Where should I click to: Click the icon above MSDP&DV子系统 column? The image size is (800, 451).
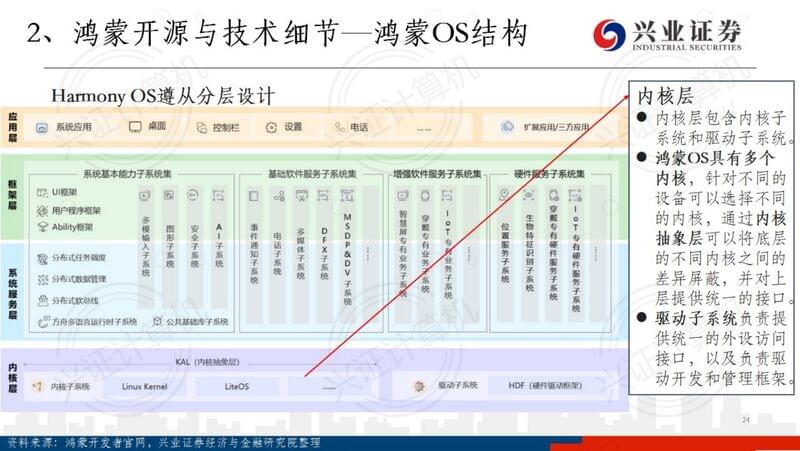pyautogui.click(x=347, y=195)
